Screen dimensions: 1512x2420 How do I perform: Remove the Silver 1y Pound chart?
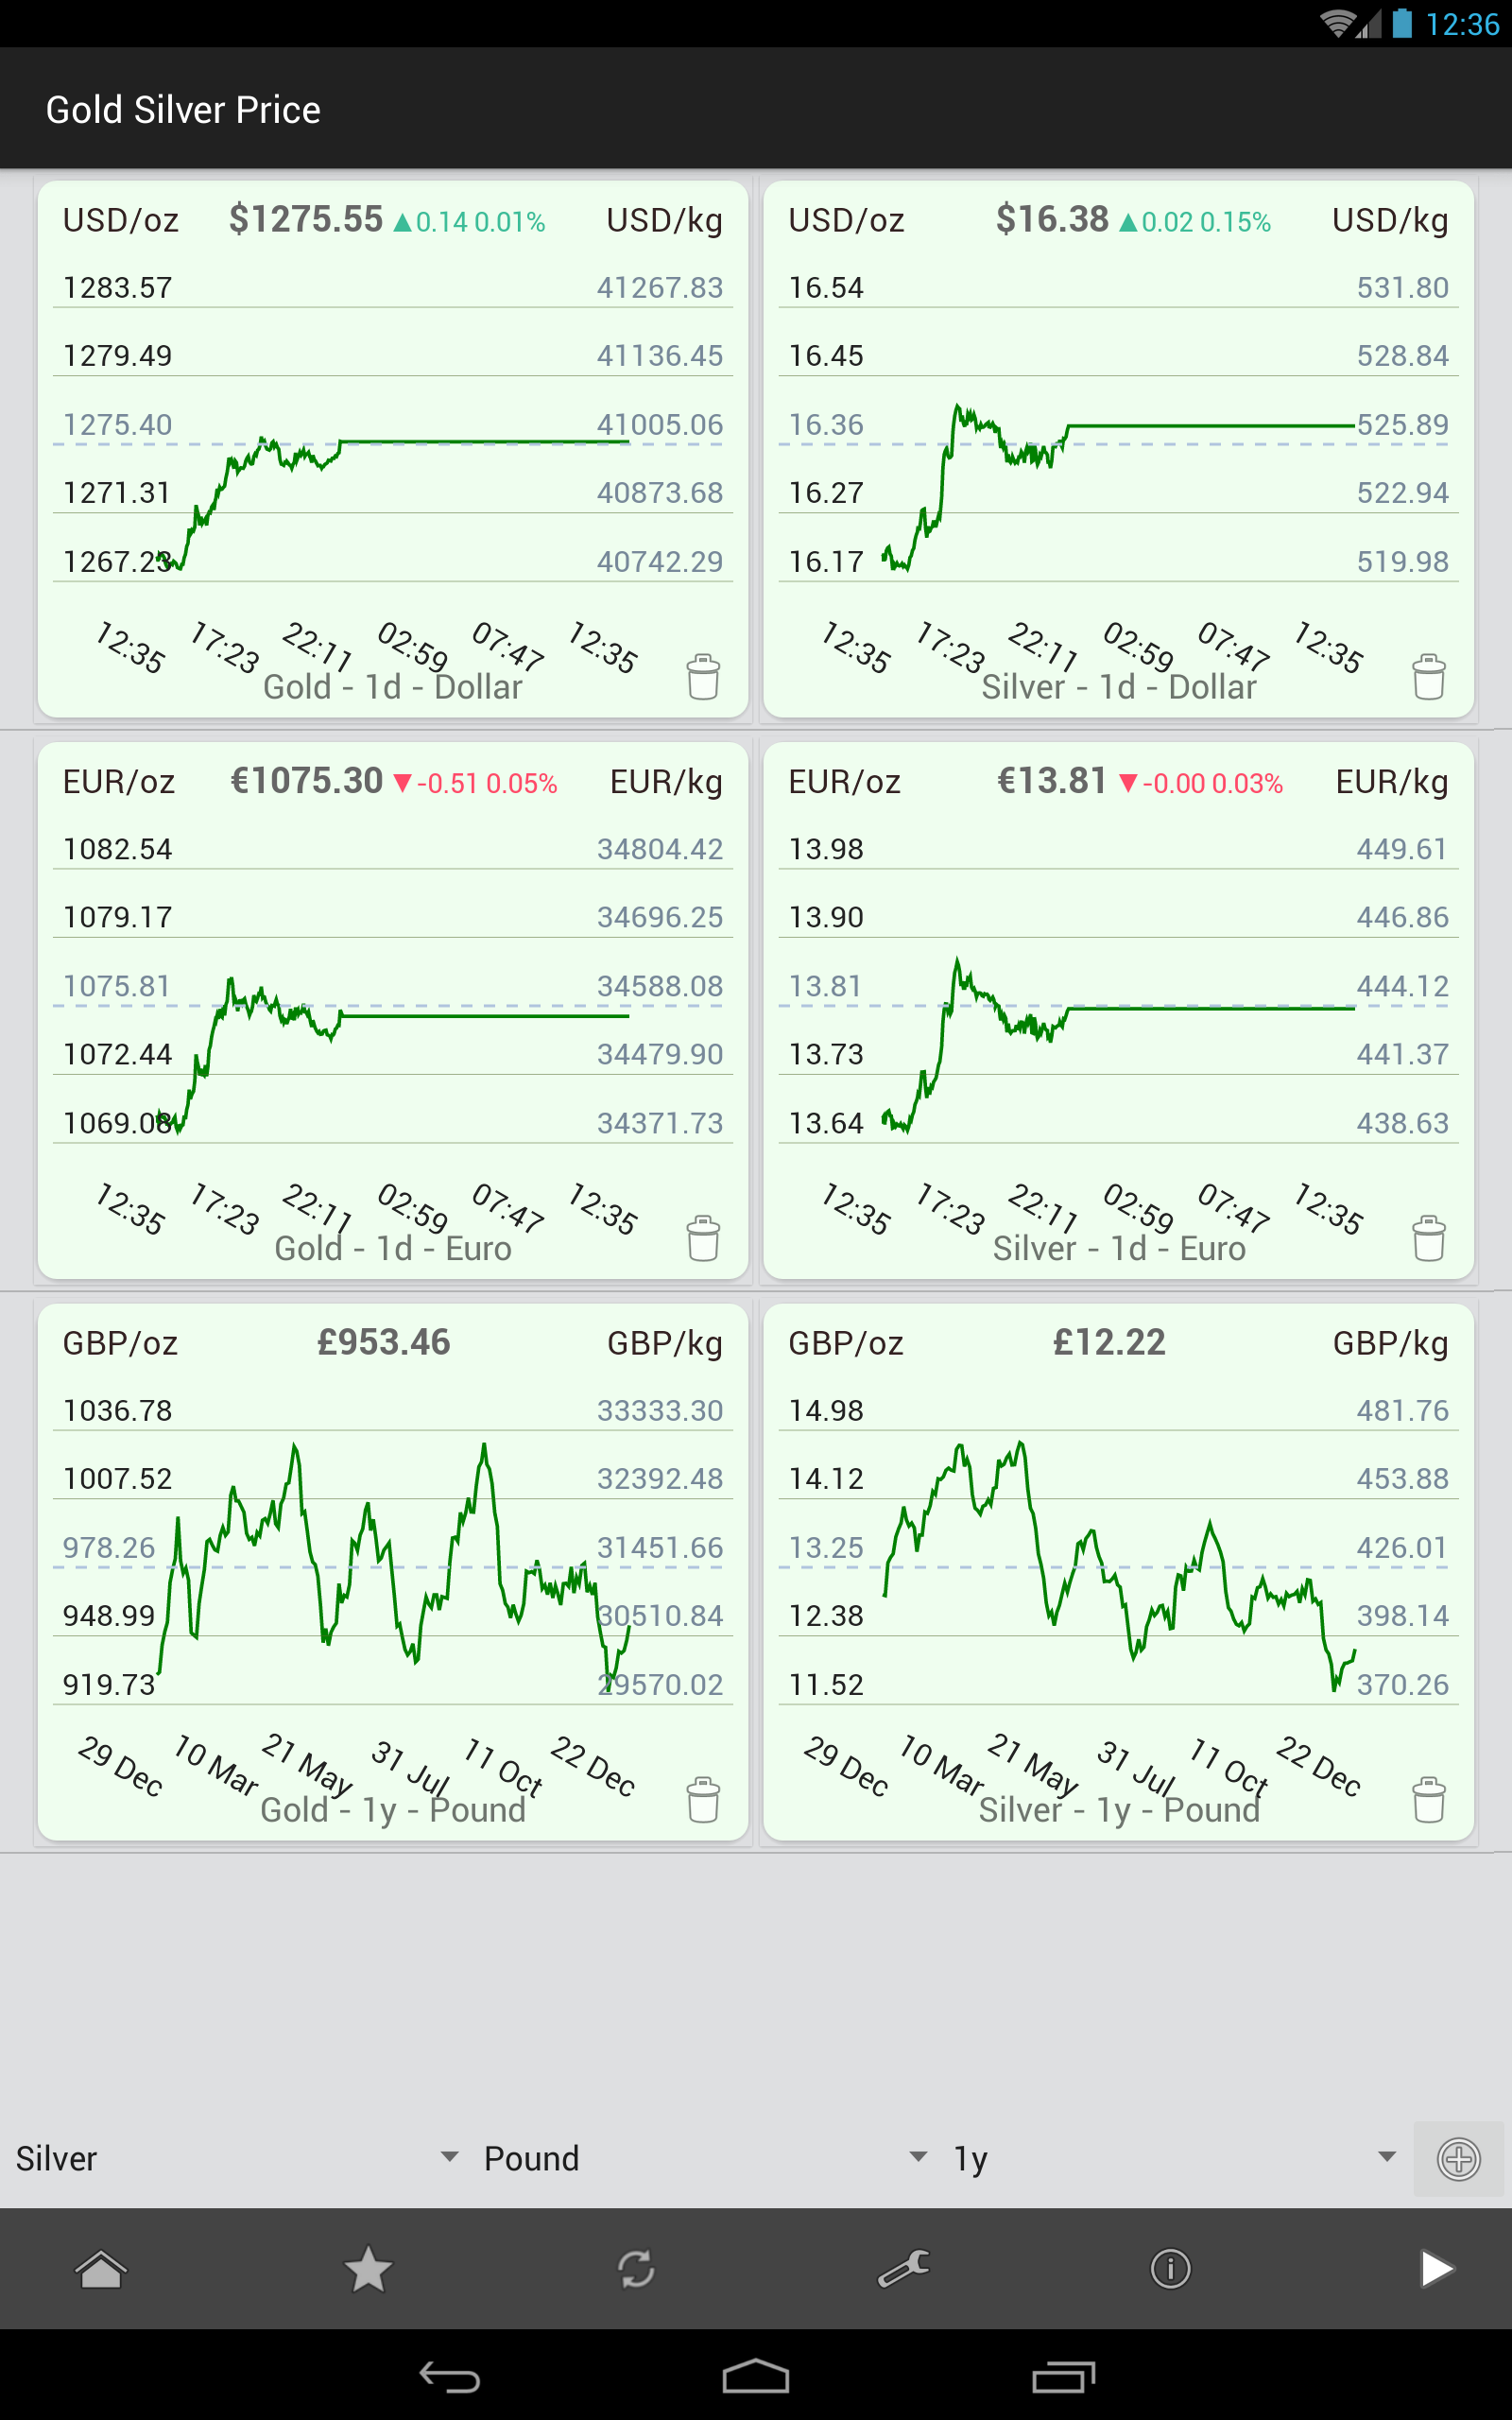(x=1428, y=1799)
